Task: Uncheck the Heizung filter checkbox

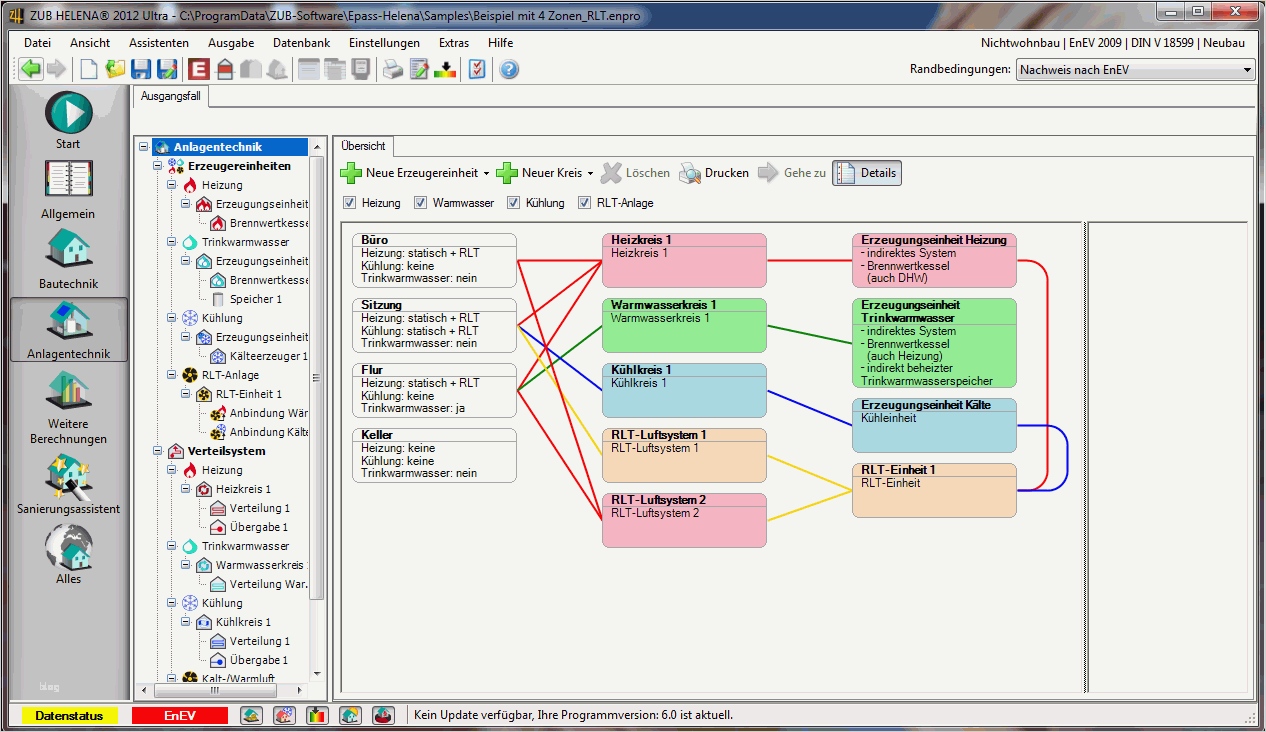Action: [349, 203]
